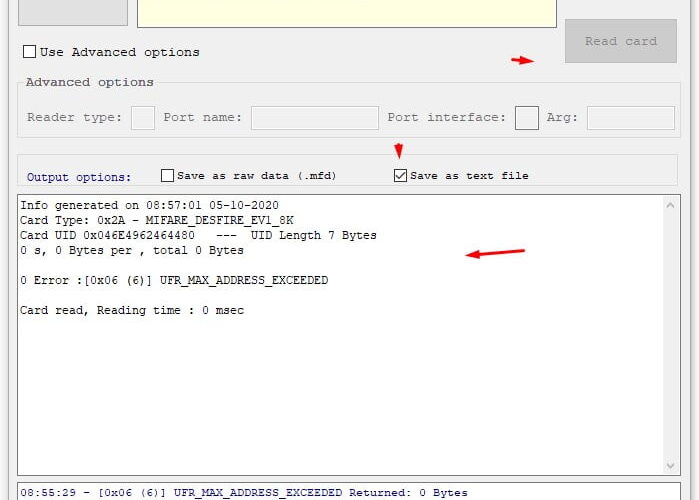699x500 pixels.
Task: Click the Port name input field
Action: click(x=315, y=118)
